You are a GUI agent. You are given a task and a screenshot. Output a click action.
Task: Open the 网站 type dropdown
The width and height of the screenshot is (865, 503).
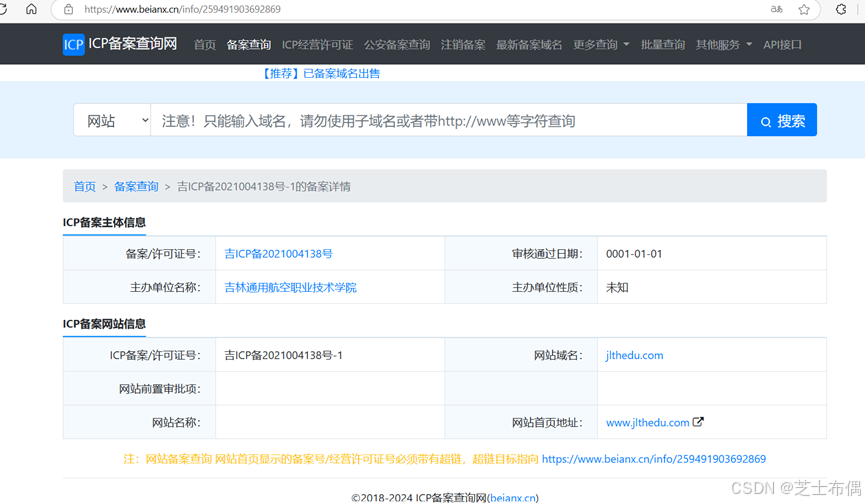(113, 120)
